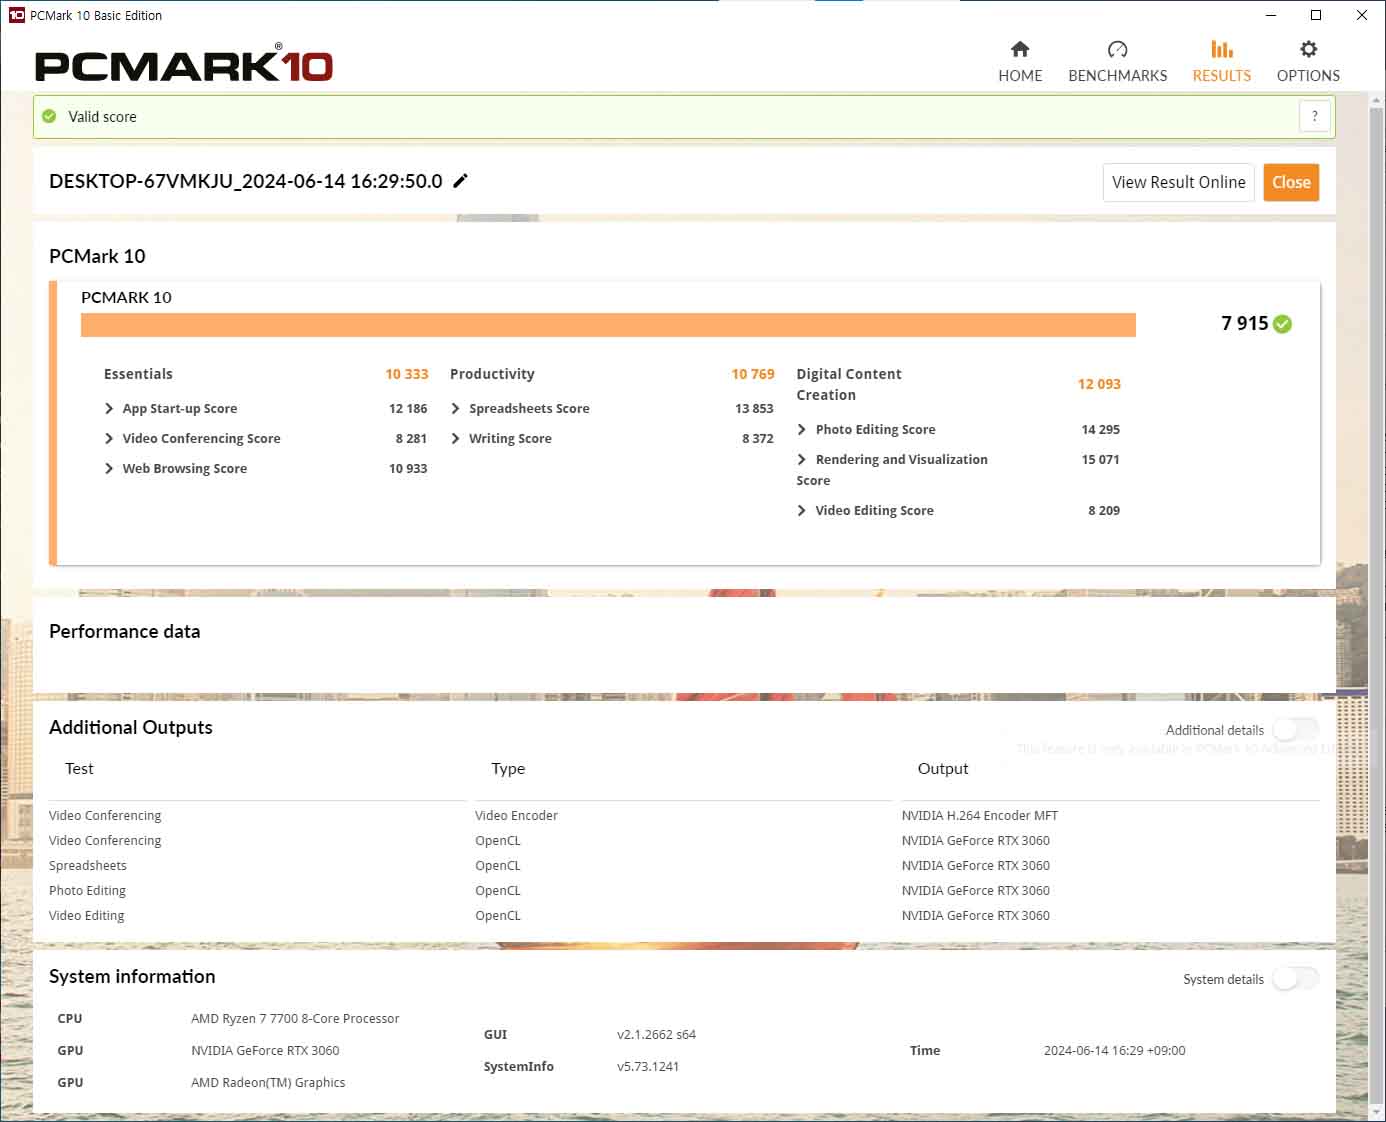
Task: Click the Test column header
Action: (79, 768)
